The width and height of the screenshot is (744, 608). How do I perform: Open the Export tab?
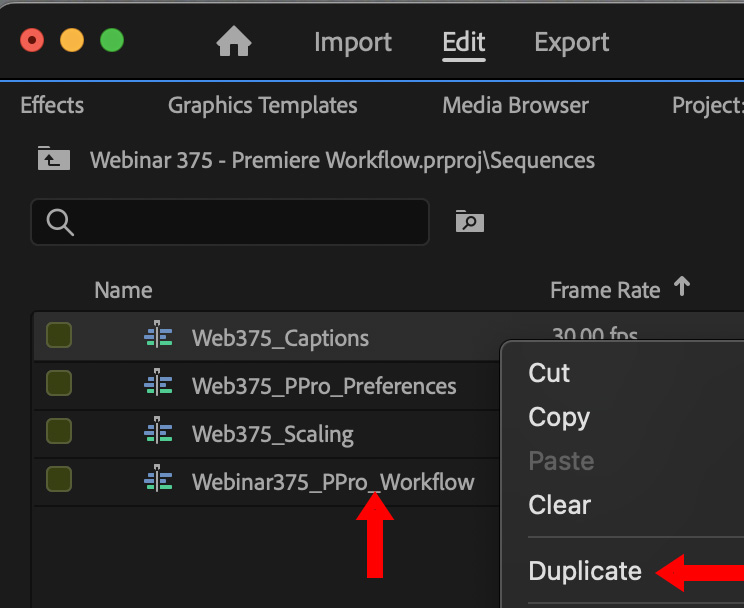coord(572,42)
